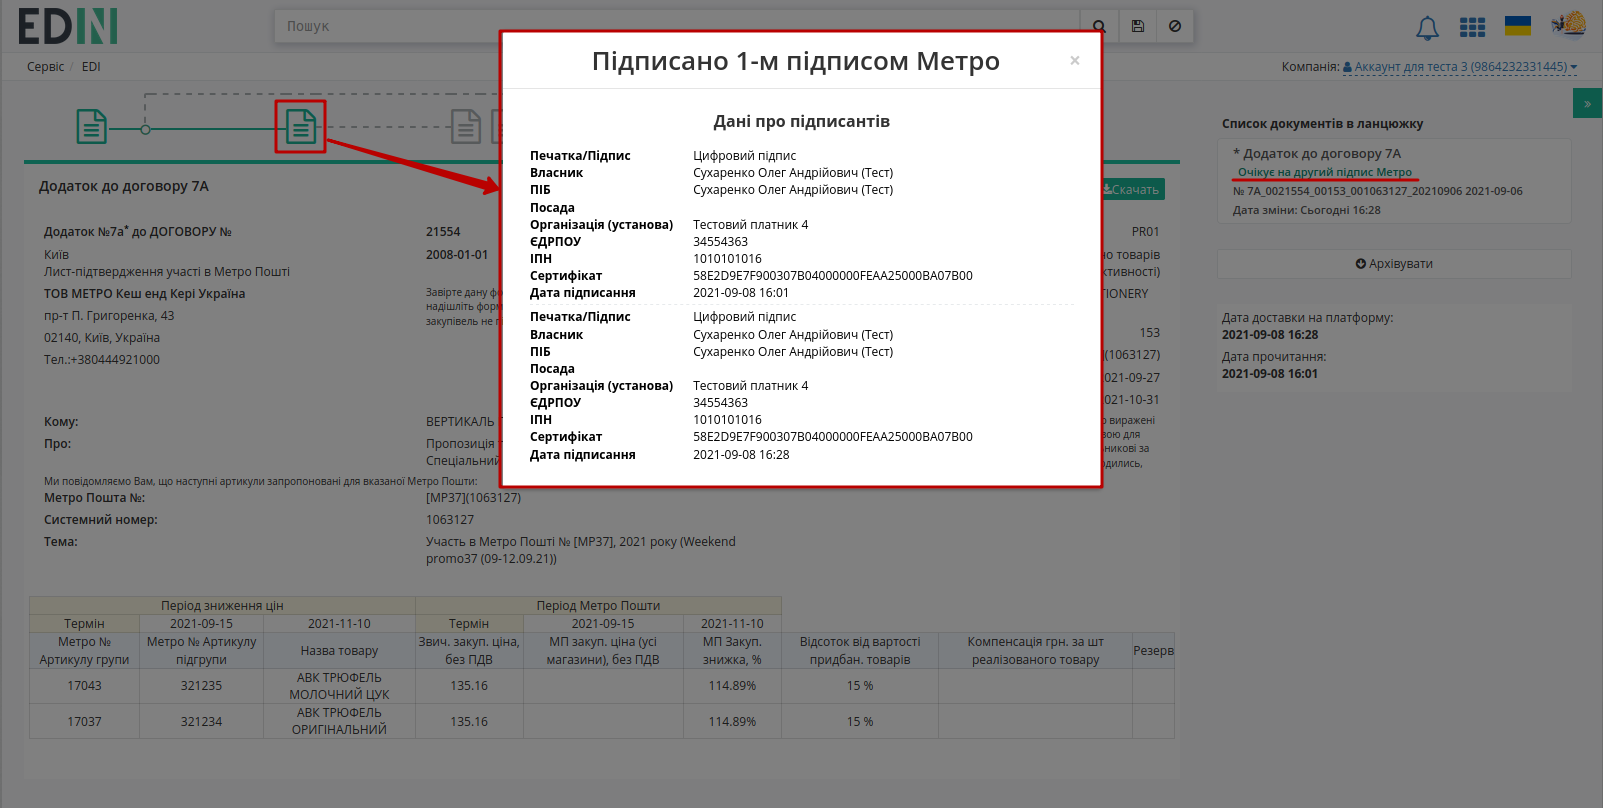Click the save search floppy icon
The width and height of the screenshot is (1603, 808).
tap(1138, 26)
